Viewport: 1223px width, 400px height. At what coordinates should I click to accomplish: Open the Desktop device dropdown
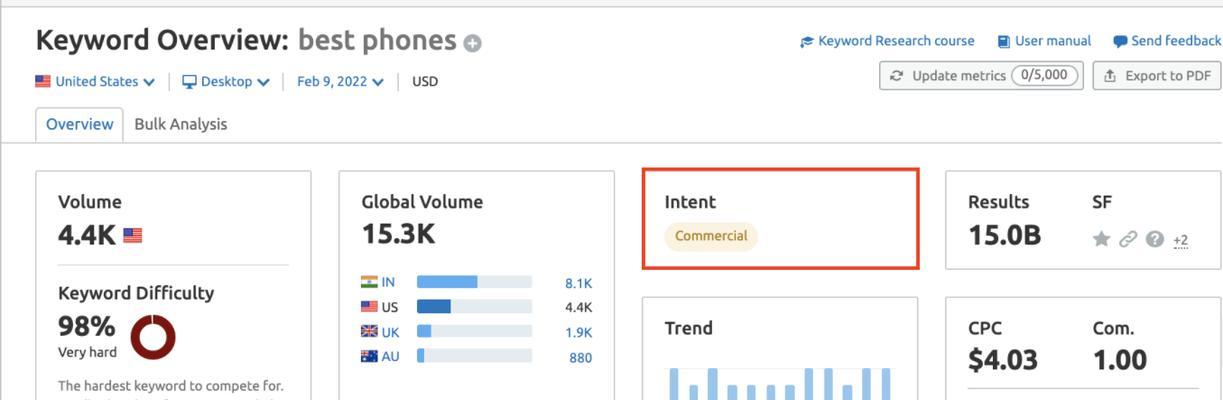226,81
